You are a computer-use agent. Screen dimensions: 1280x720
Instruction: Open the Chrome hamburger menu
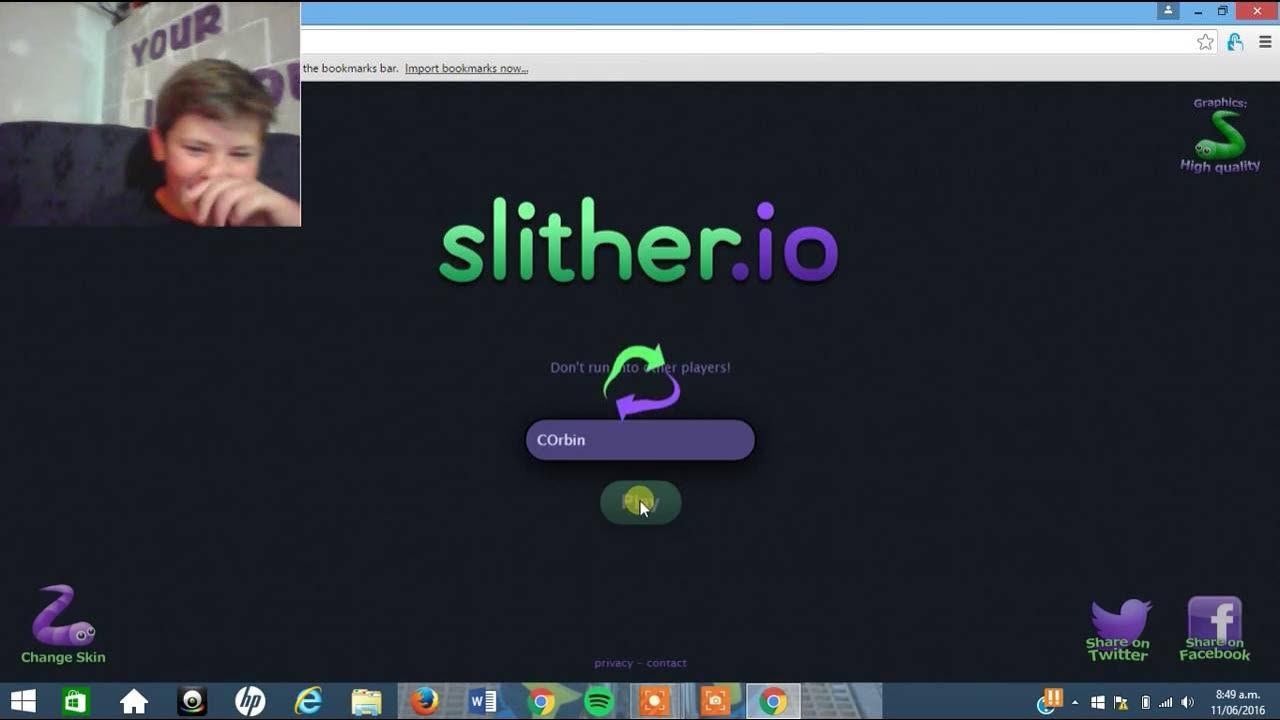tap(1265, 42)
